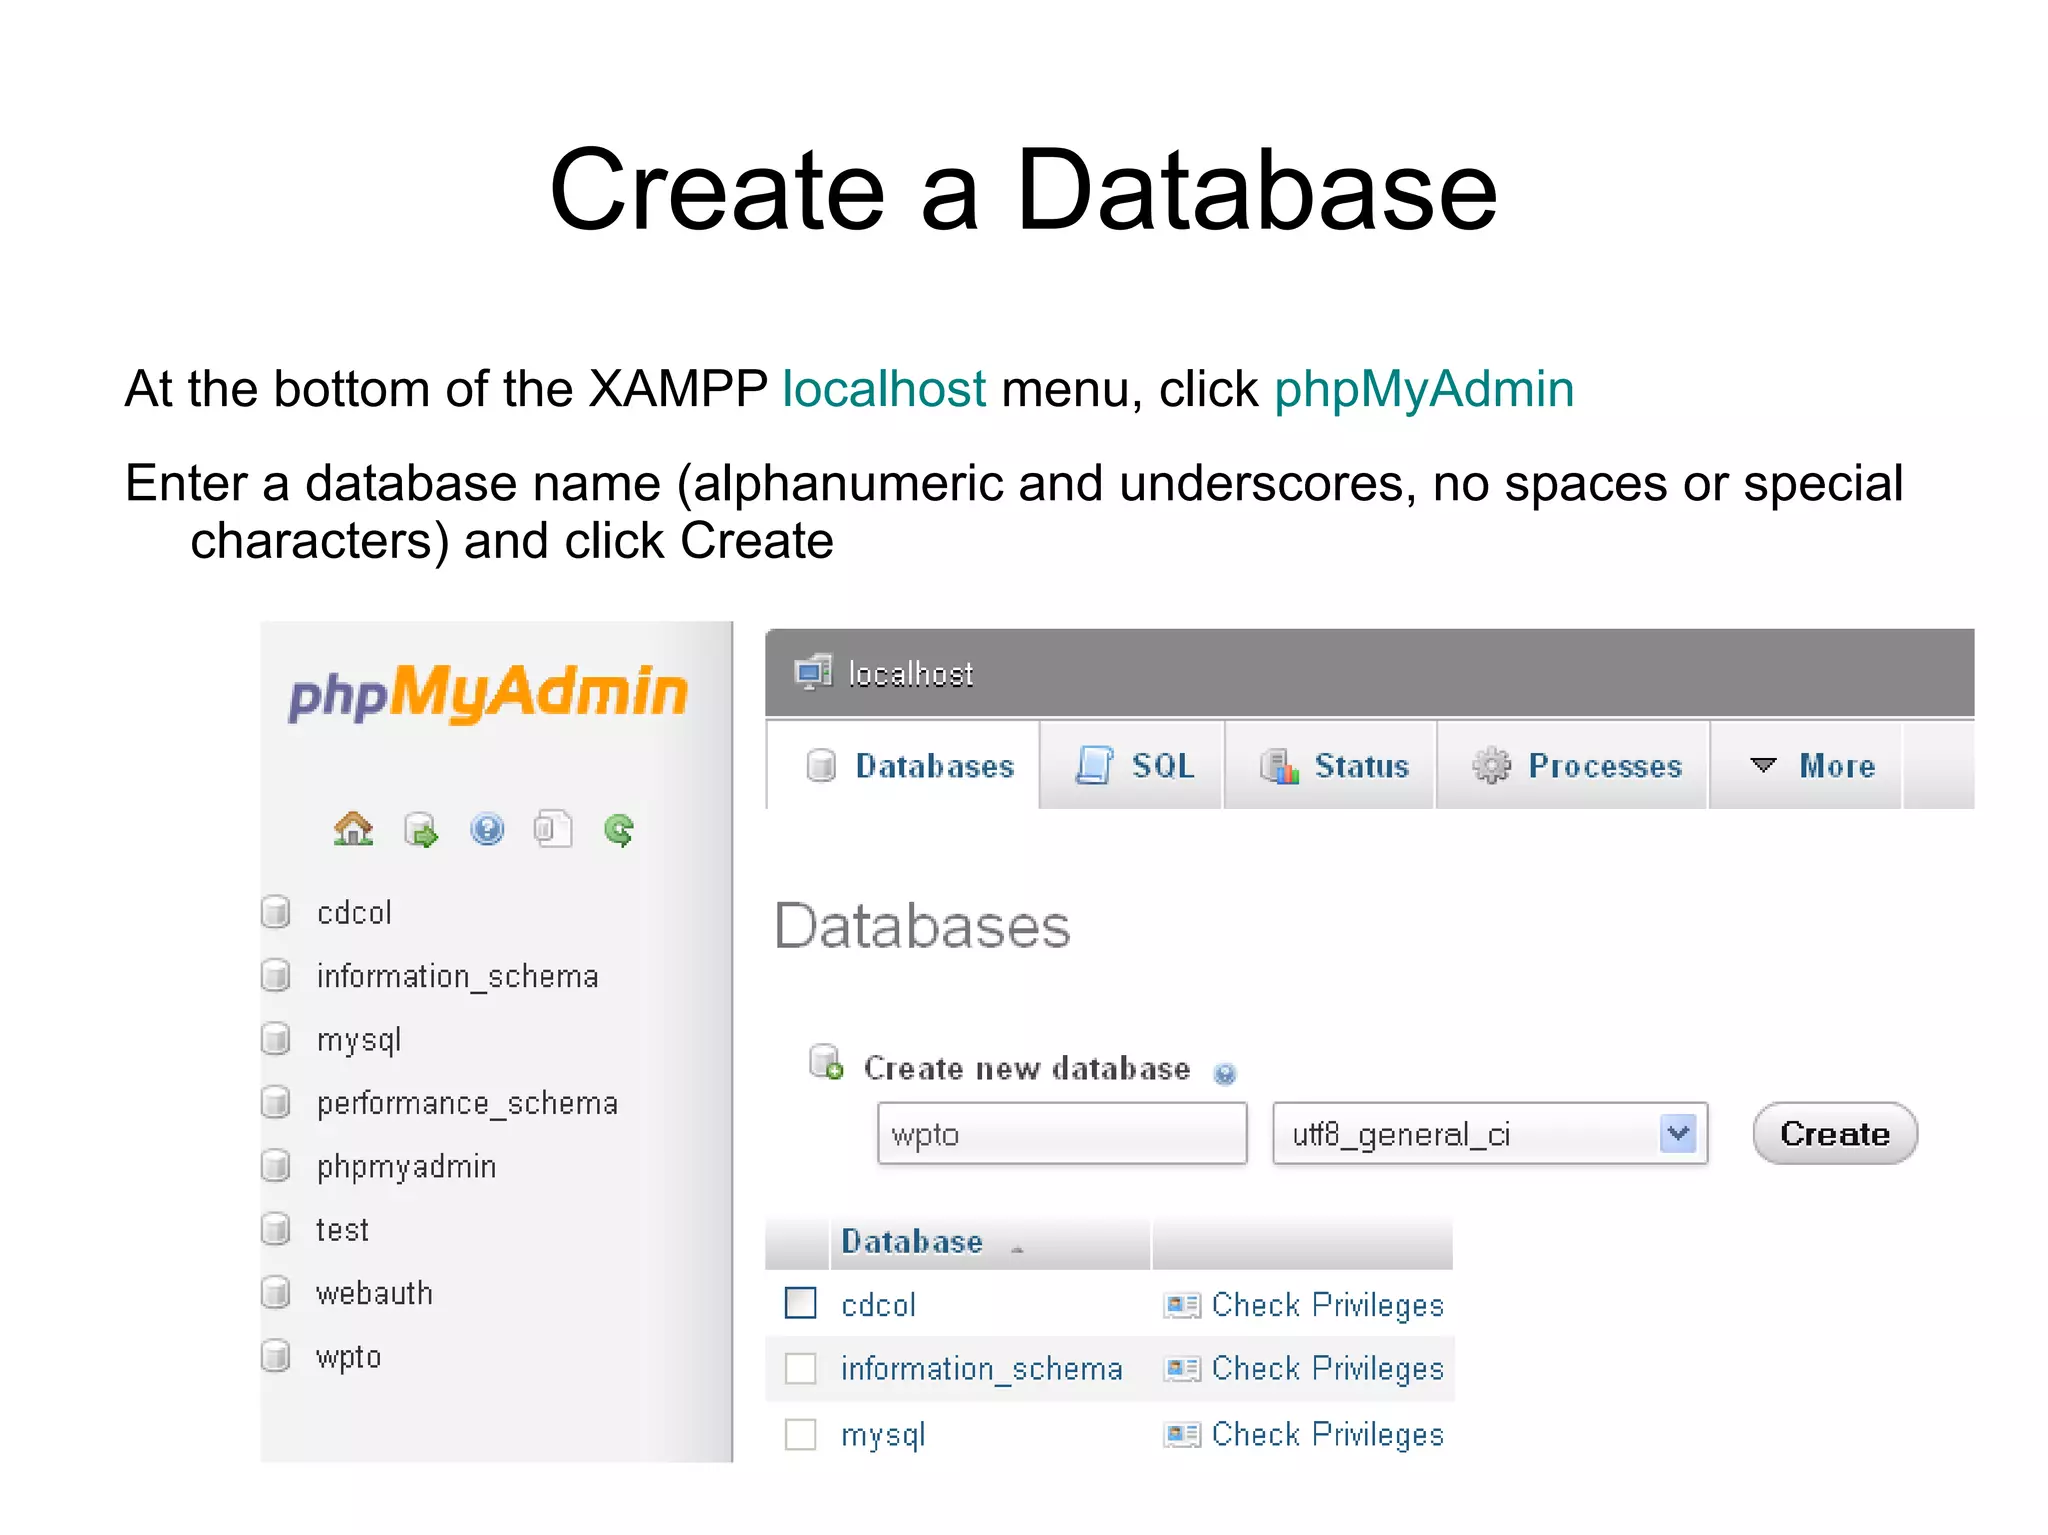
Task: Click the database icon beside test
Action: tap(276, 1229)
